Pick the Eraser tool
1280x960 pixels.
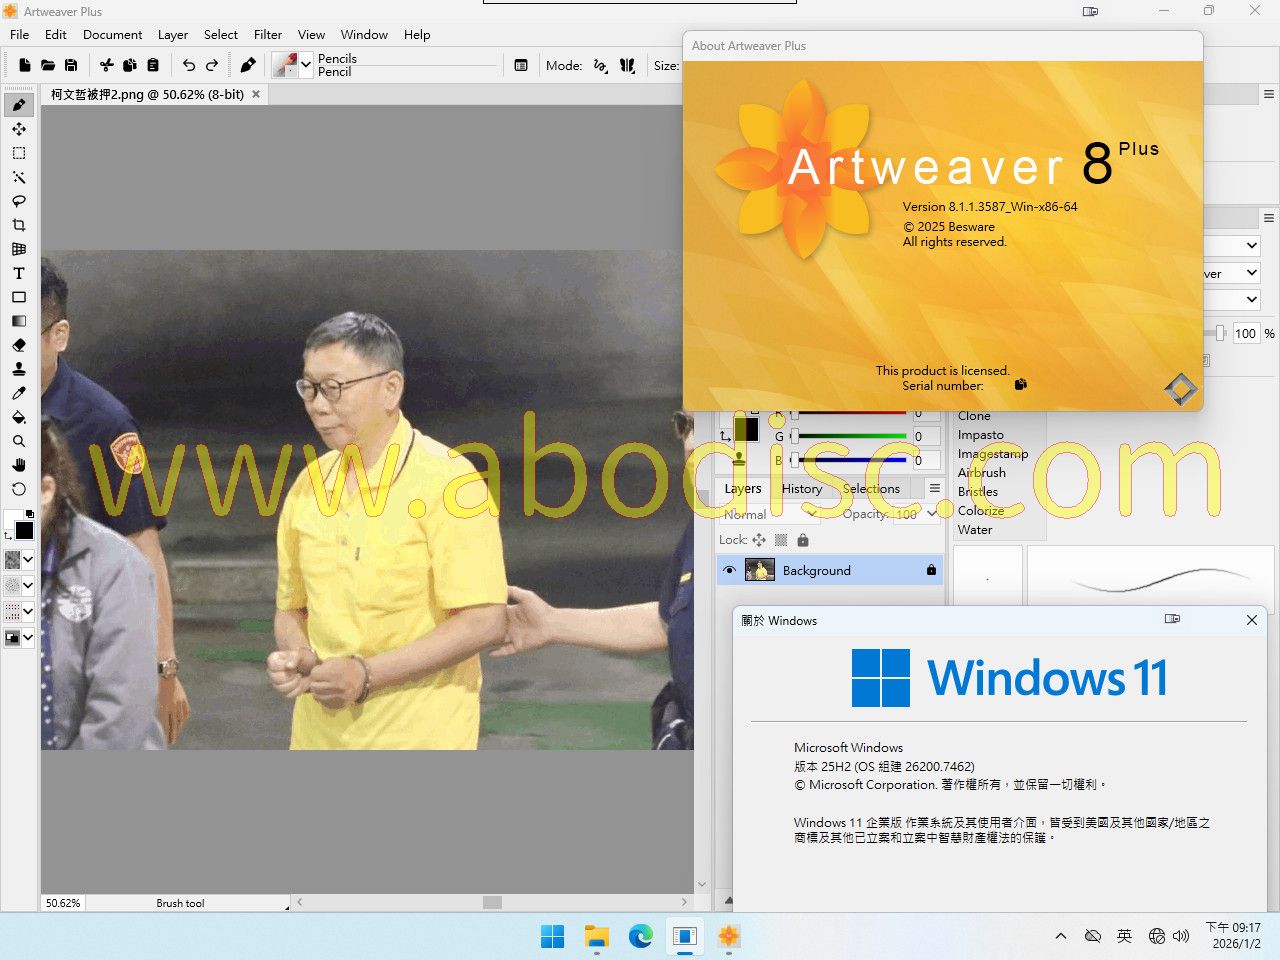pos(19,345)
